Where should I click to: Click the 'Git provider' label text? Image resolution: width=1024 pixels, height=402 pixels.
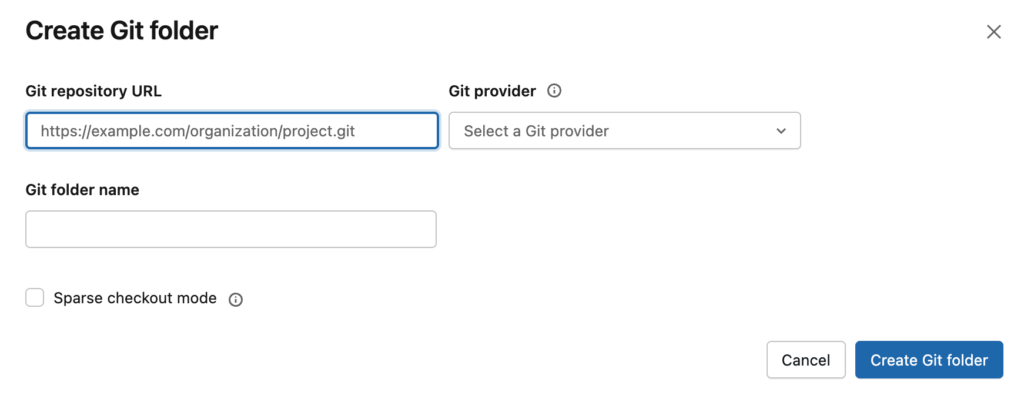[492, 91]
